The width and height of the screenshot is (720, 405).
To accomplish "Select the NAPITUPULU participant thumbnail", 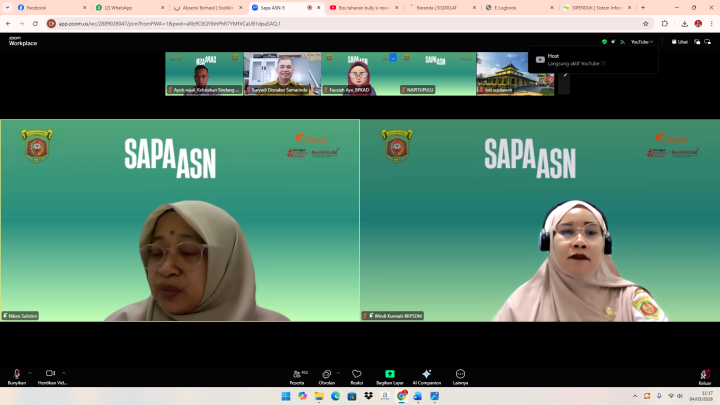I will click(437, 74).
